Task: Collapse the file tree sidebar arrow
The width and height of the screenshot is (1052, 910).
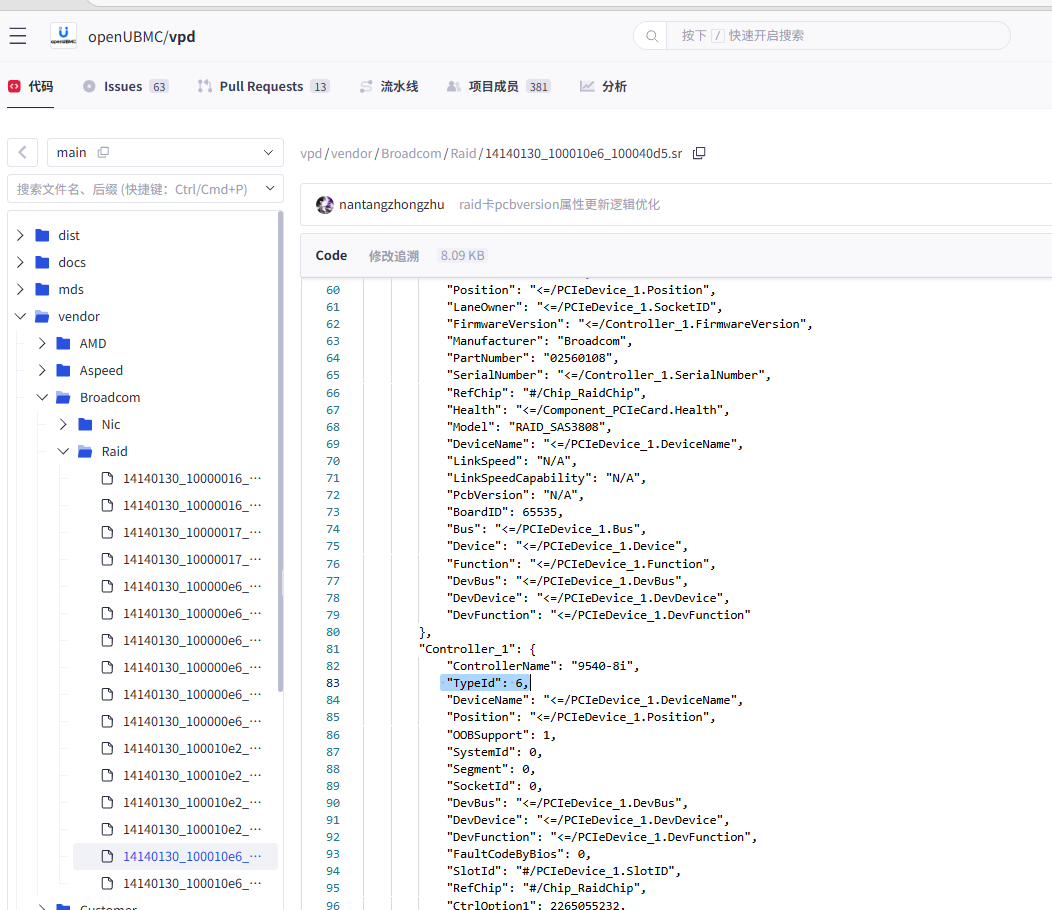Action: coord(22,152)
